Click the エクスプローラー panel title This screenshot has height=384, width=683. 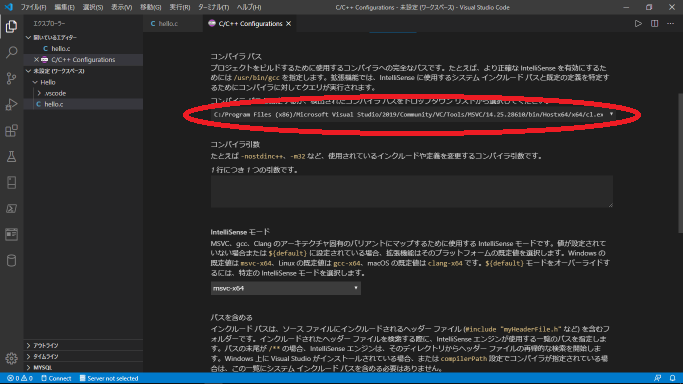coord(49,24)
